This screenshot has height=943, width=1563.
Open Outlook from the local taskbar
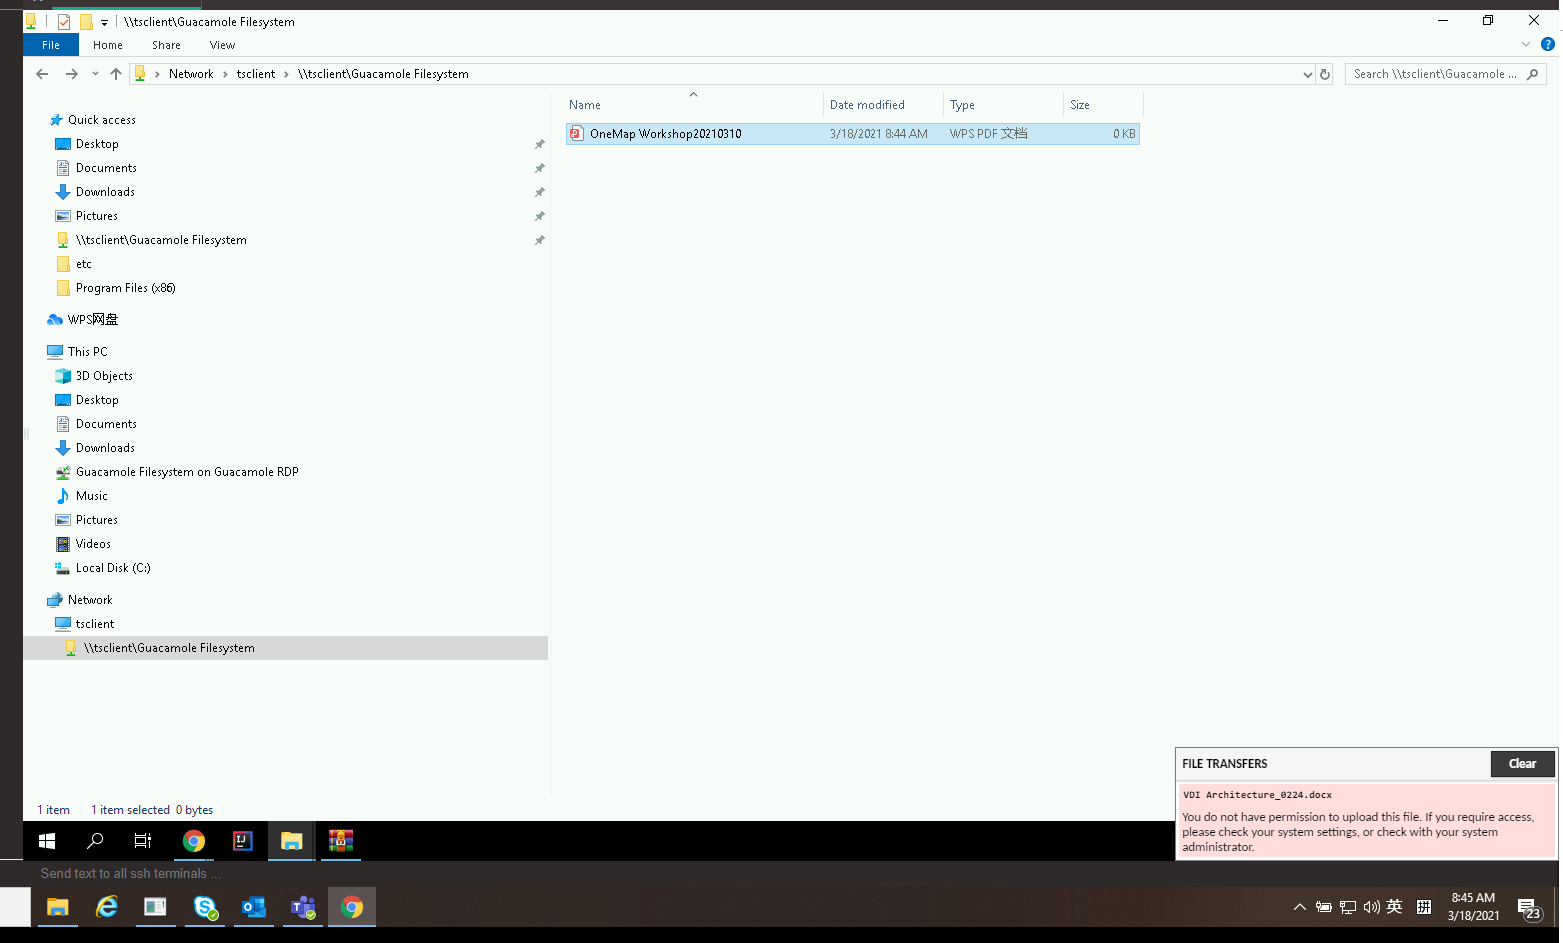pos(254,907)
